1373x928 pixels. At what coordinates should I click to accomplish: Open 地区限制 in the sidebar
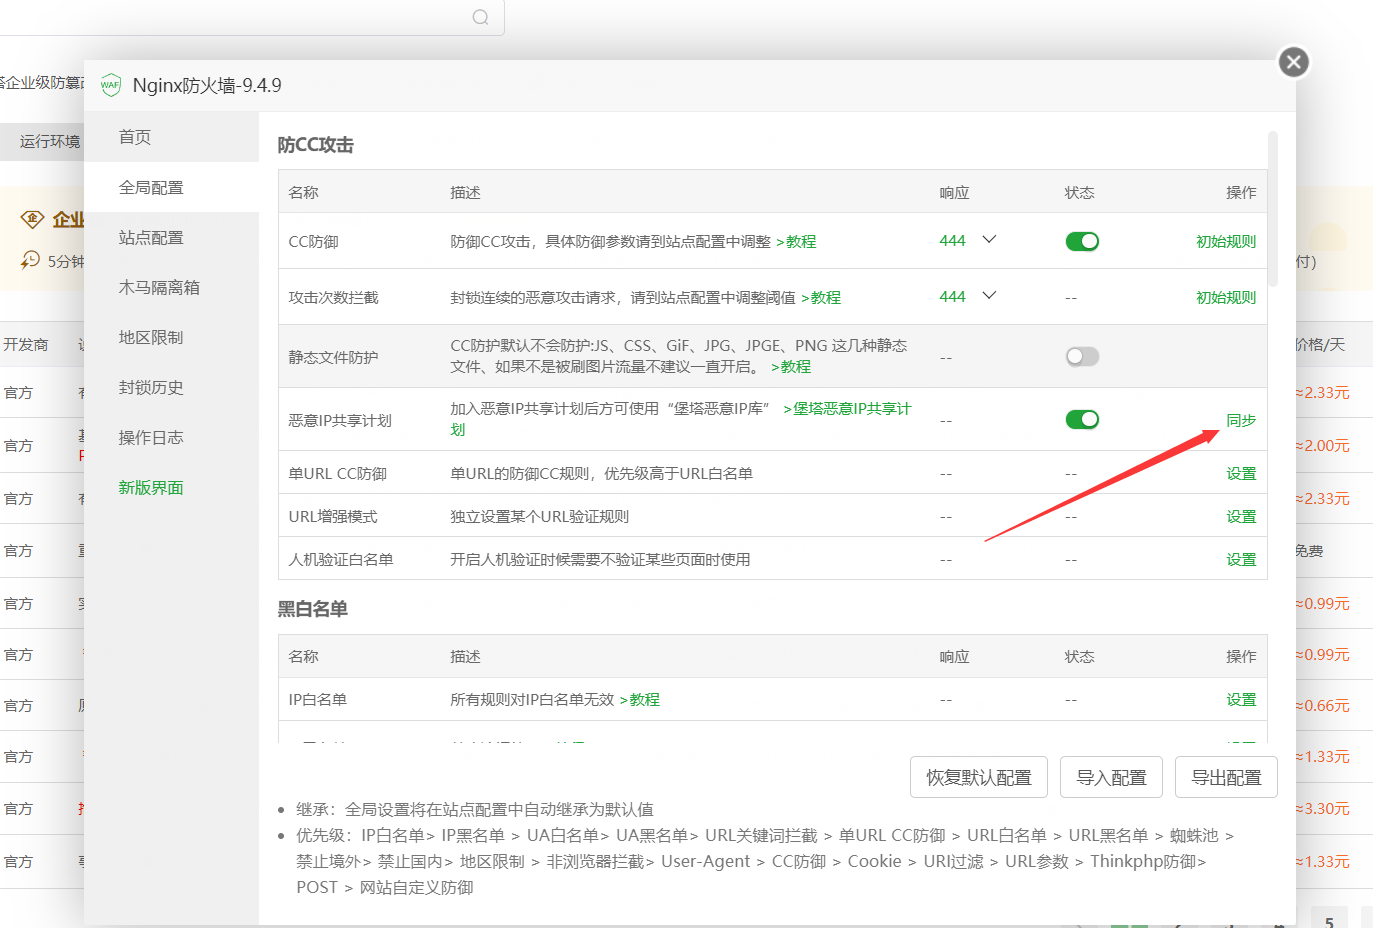[x=171, y=337]
